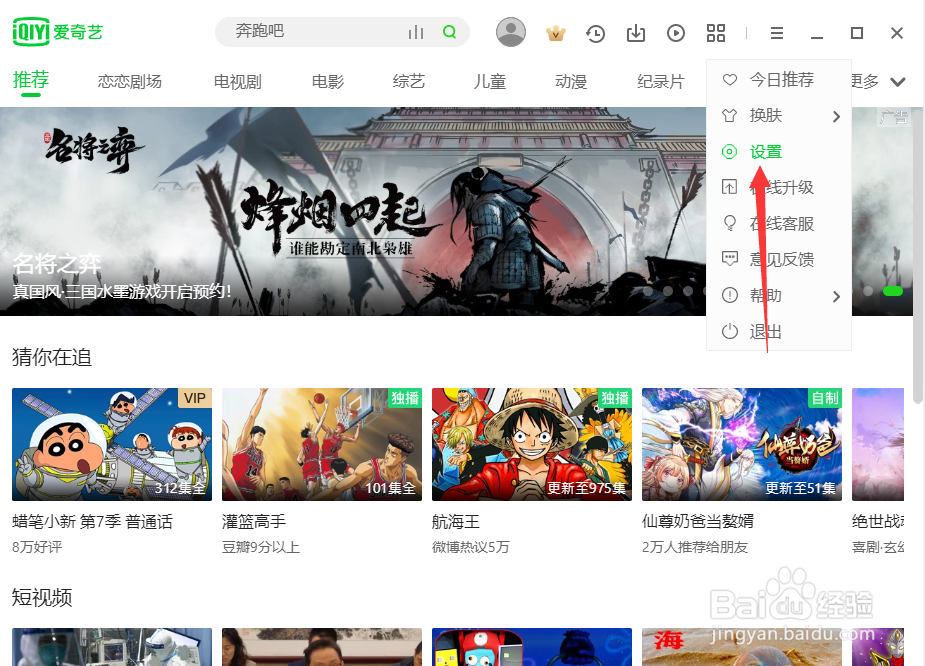Image resolution: width=925 pixels, height=666 pixels.
Task: Open the downloads icon
Action: click(x=635, y=33)
